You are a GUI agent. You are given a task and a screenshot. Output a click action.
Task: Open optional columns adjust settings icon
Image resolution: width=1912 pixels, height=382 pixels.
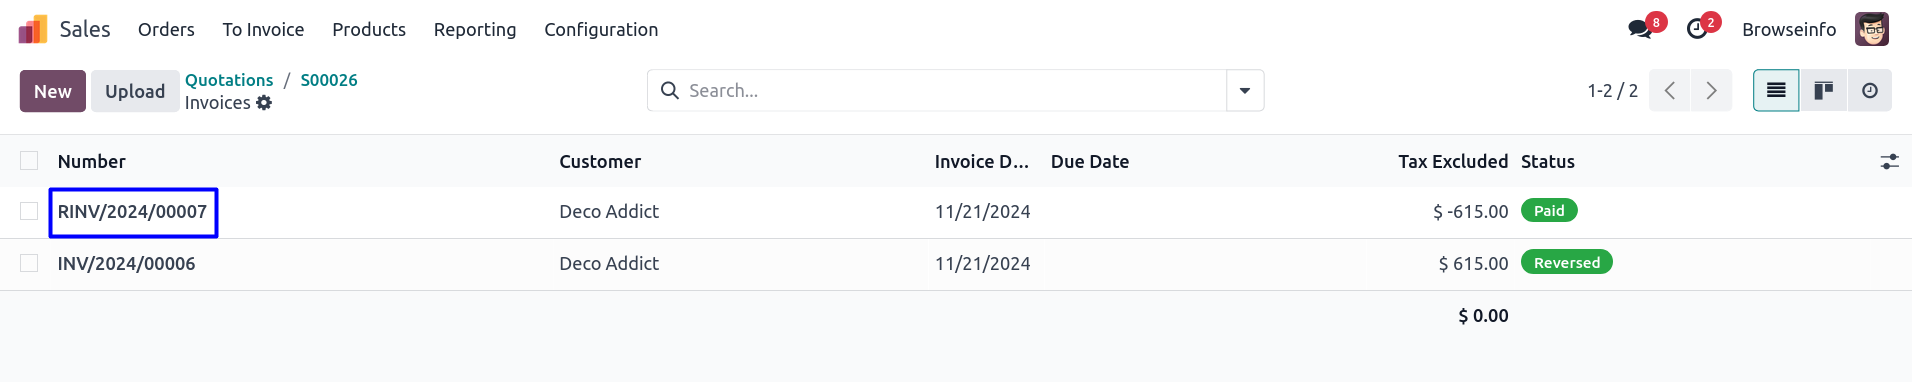(1889, 161)
